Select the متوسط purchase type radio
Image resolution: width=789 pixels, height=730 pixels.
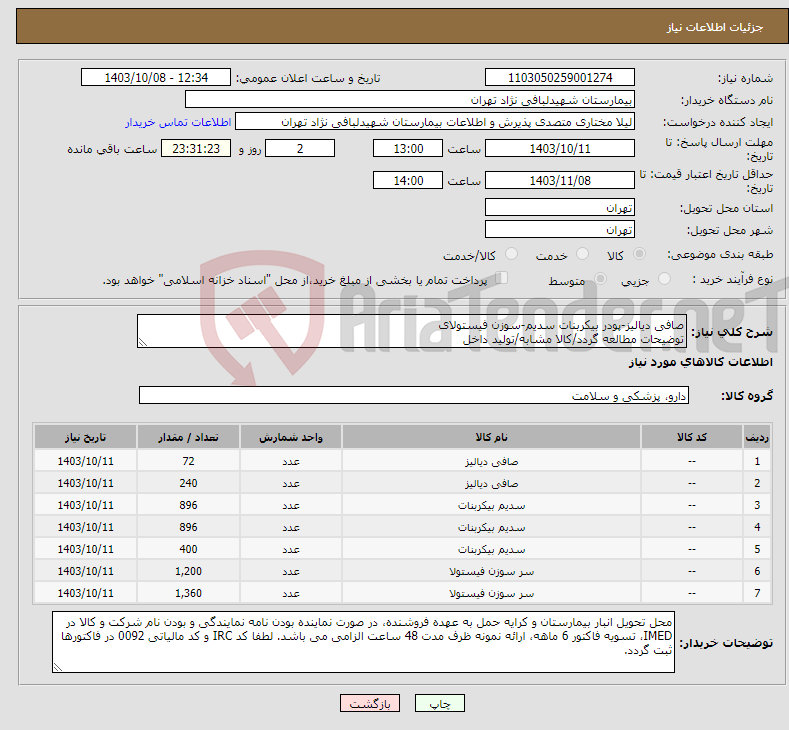pos(600,279)
